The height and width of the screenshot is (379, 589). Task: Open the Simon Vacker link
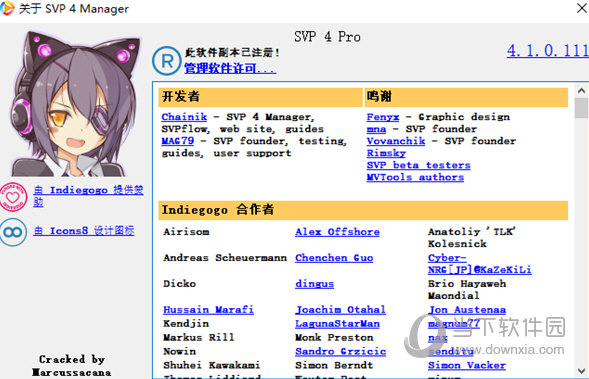tap(467, 365)
